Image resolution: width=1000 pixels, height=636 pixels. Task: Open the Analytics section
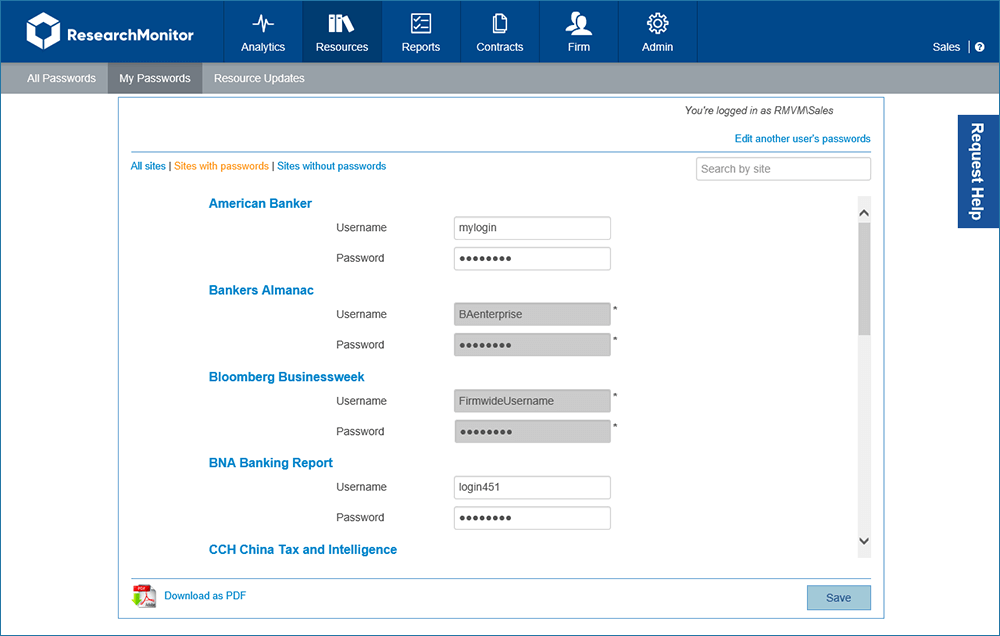click(263, 32)
